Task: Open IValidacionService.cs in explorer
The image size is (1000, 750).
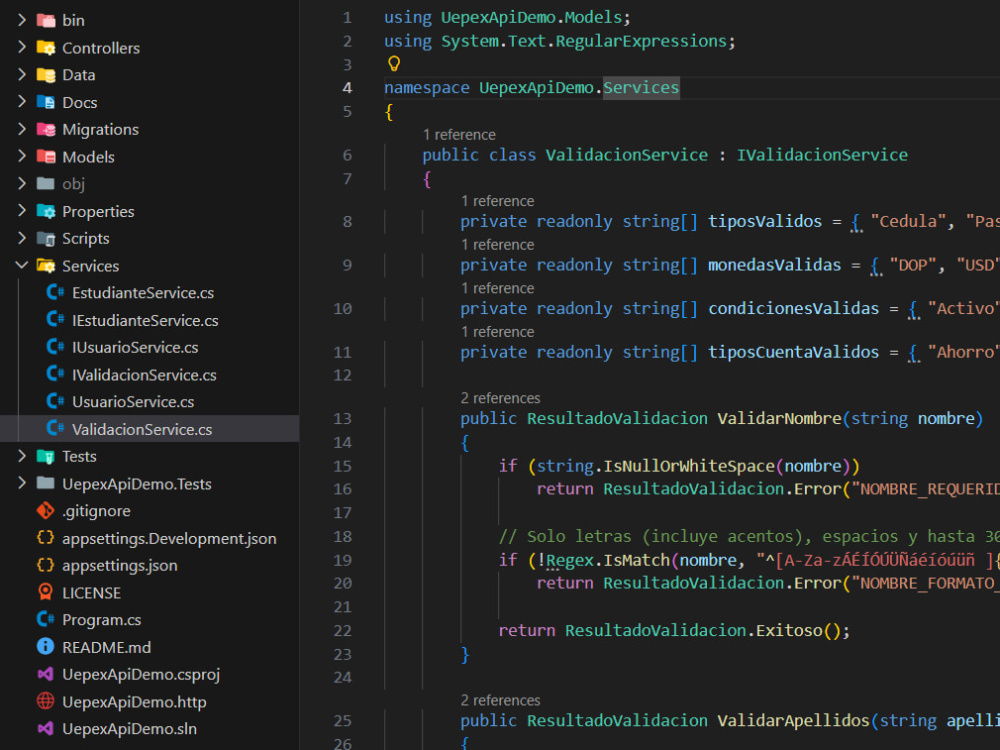Action: click(x=144, y=375)
